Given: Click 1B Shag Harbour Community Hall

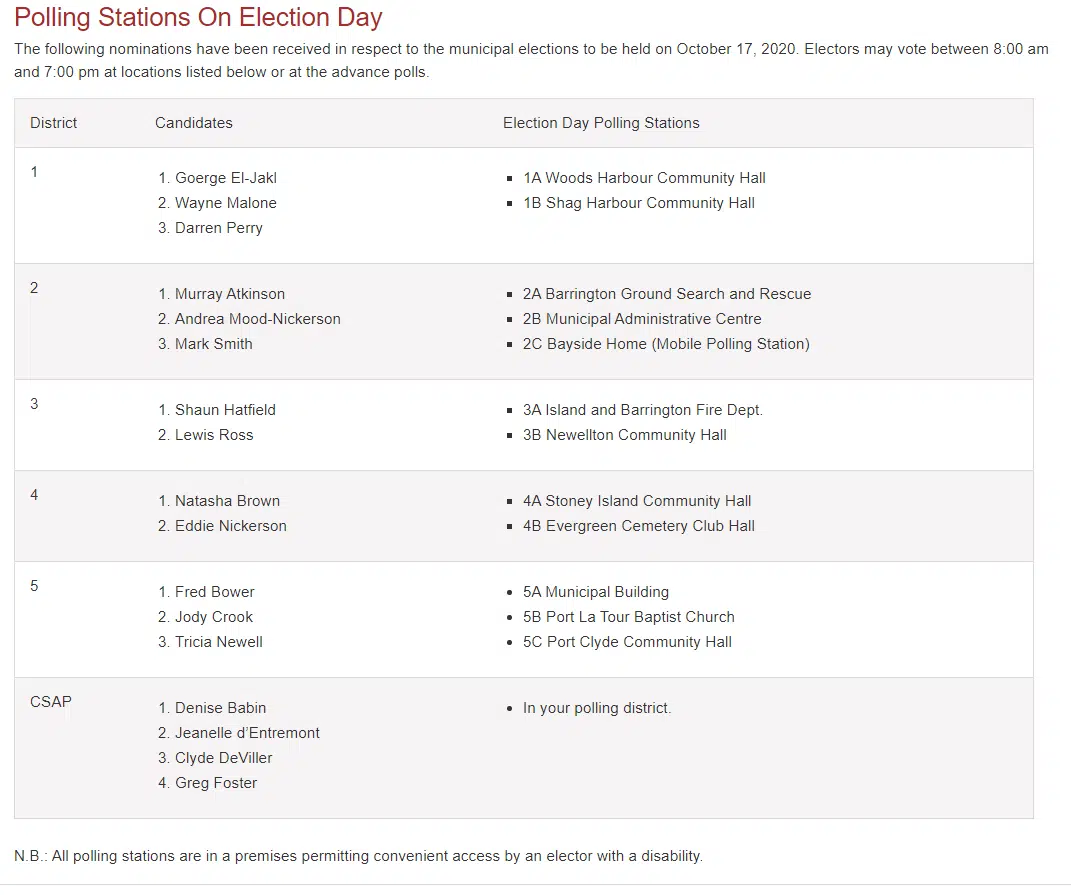Looking at the screenshot, I should coord(638,203).
